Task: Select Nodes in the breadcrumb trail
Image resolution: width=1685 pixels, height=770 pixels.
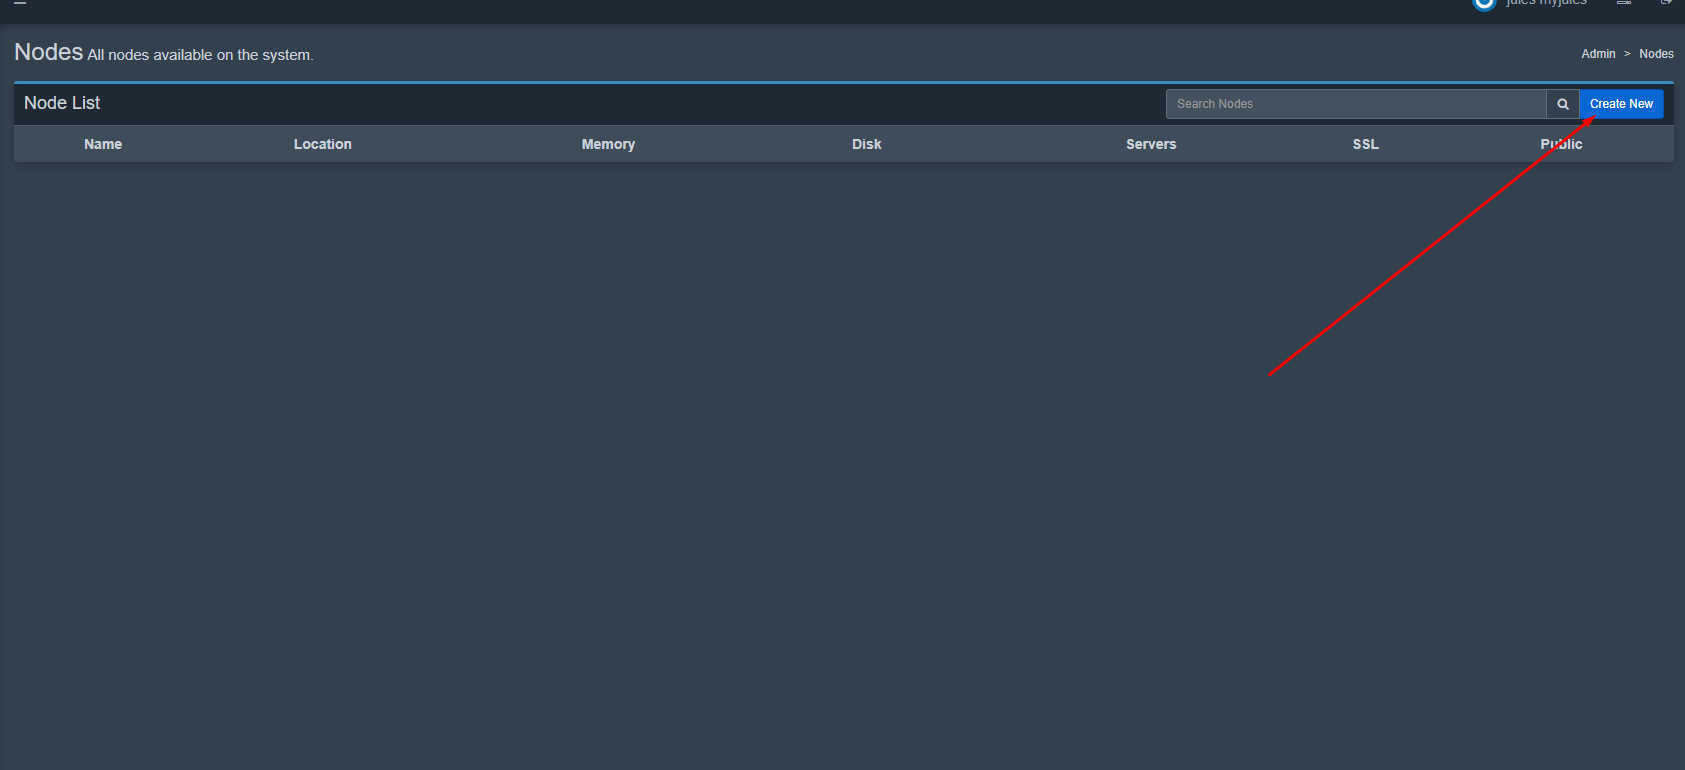Action: click(1656, 54)
